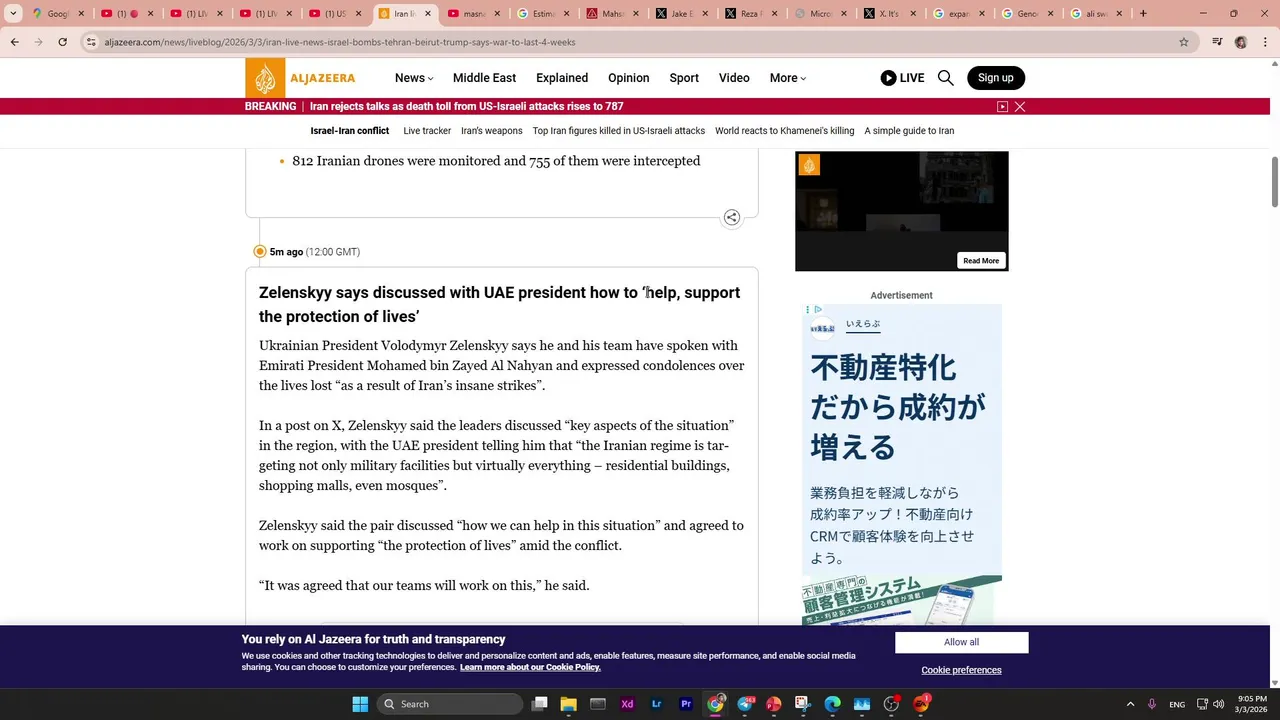Open Chrome's three-dot menu
This screenshot has height=720, width=1280.
[x=1264, y=42]
